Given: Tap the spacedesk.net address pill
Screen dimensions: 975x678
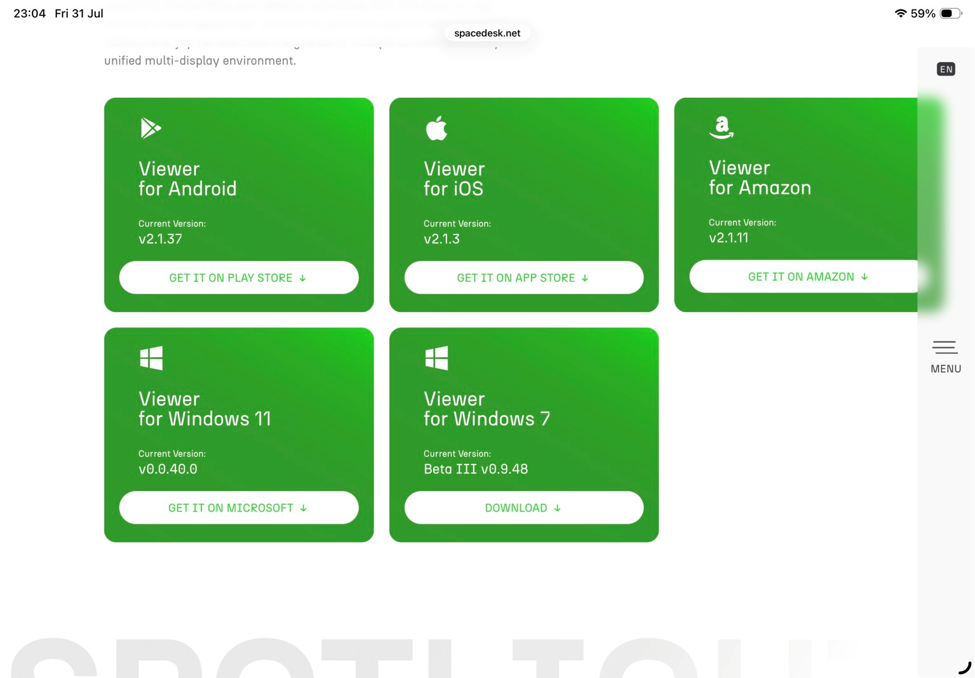Looking at the screenshot, I should point(488,33).
